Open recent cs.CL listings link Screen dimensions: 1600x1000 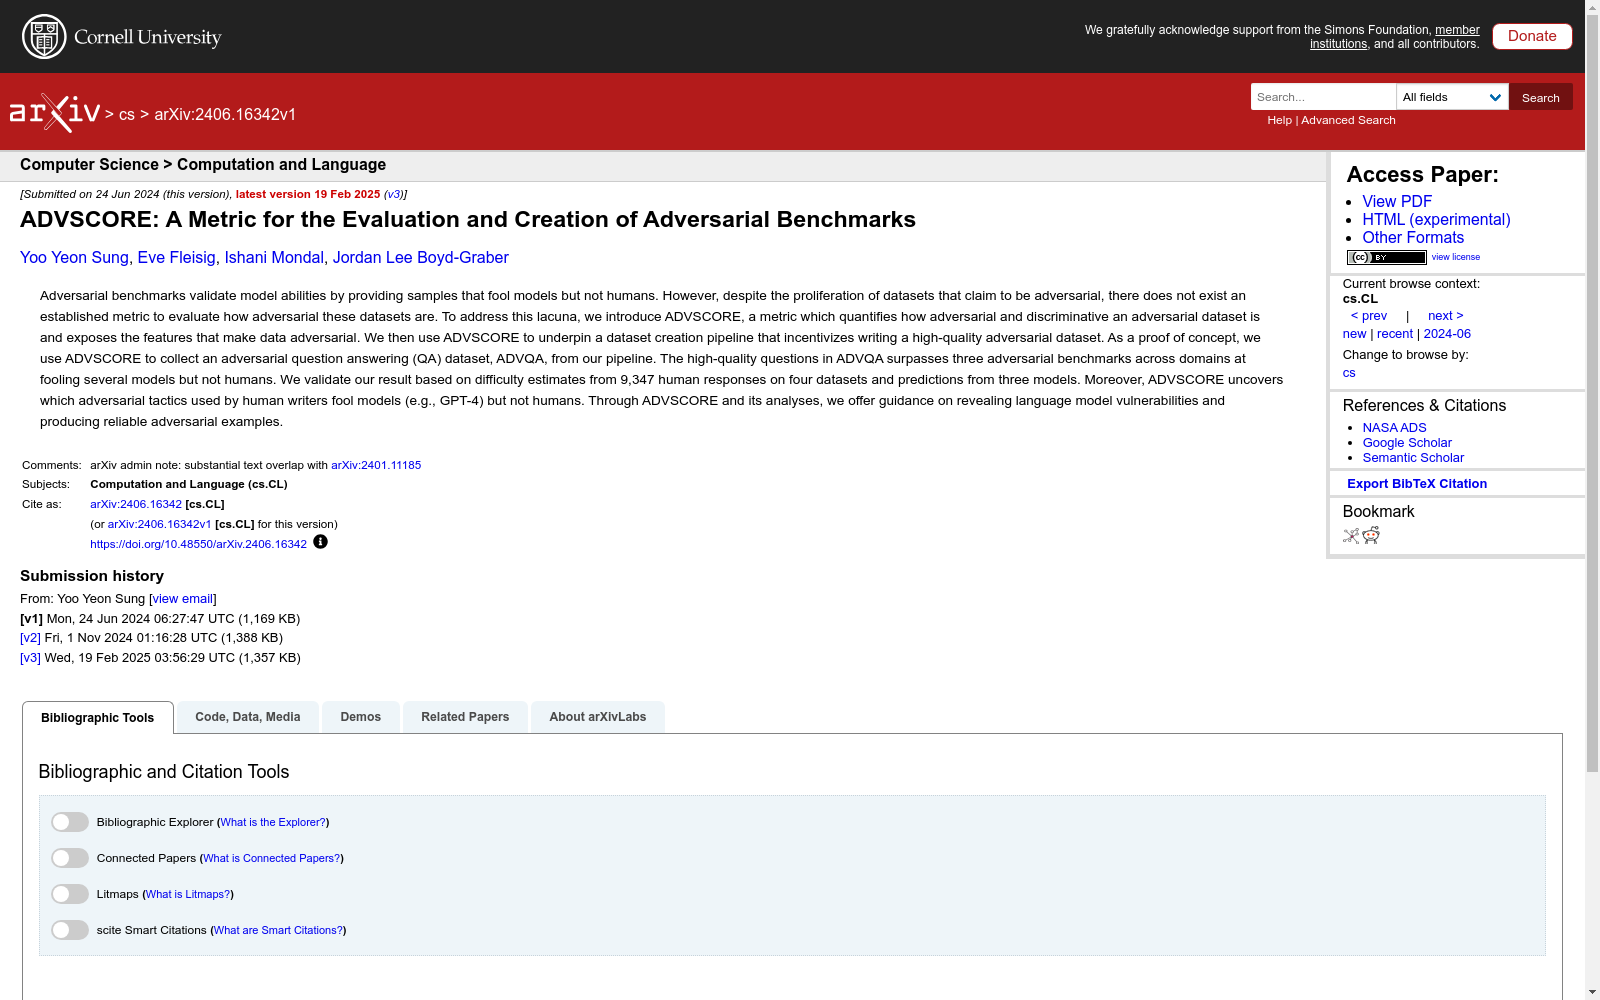(1395, 334)
